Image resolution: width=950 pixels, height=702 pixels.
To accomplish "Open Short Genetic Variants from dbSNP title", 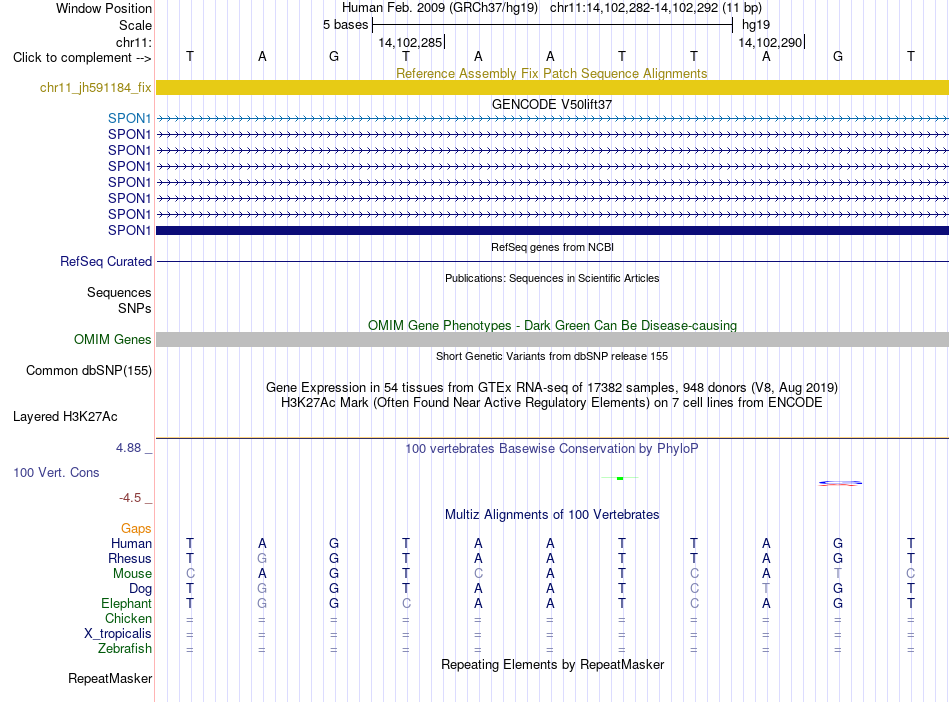I will click(552, 356).
